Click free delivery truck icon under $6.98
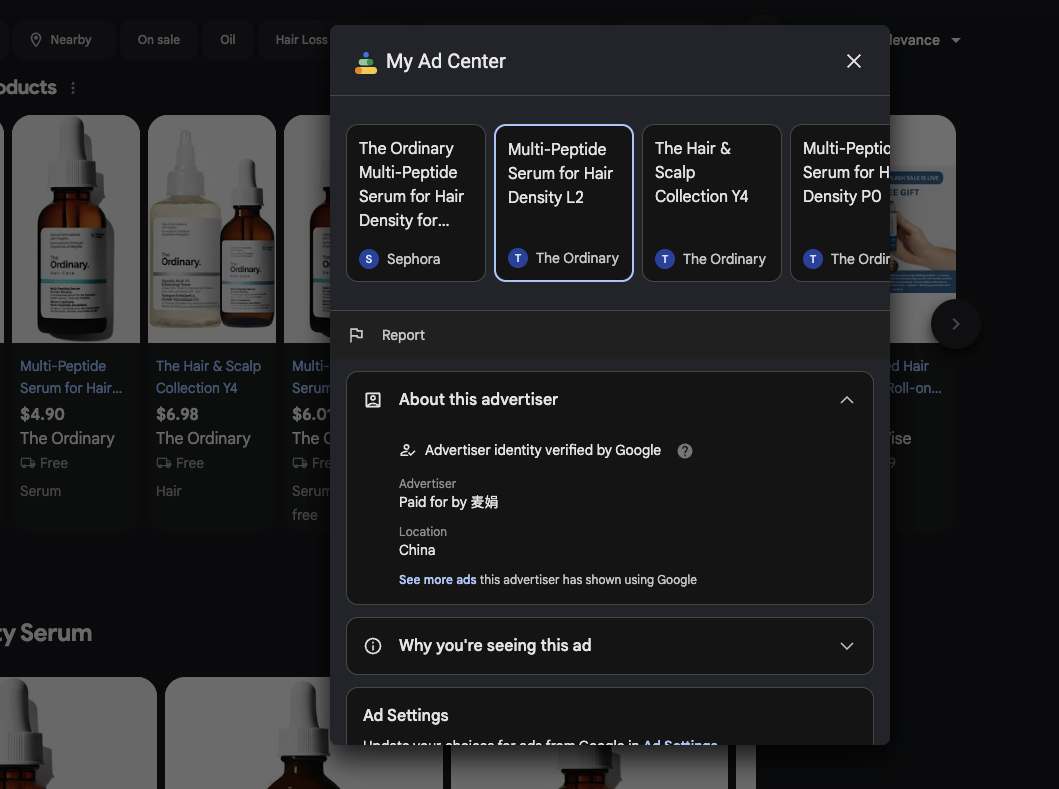 click(163, 463)
